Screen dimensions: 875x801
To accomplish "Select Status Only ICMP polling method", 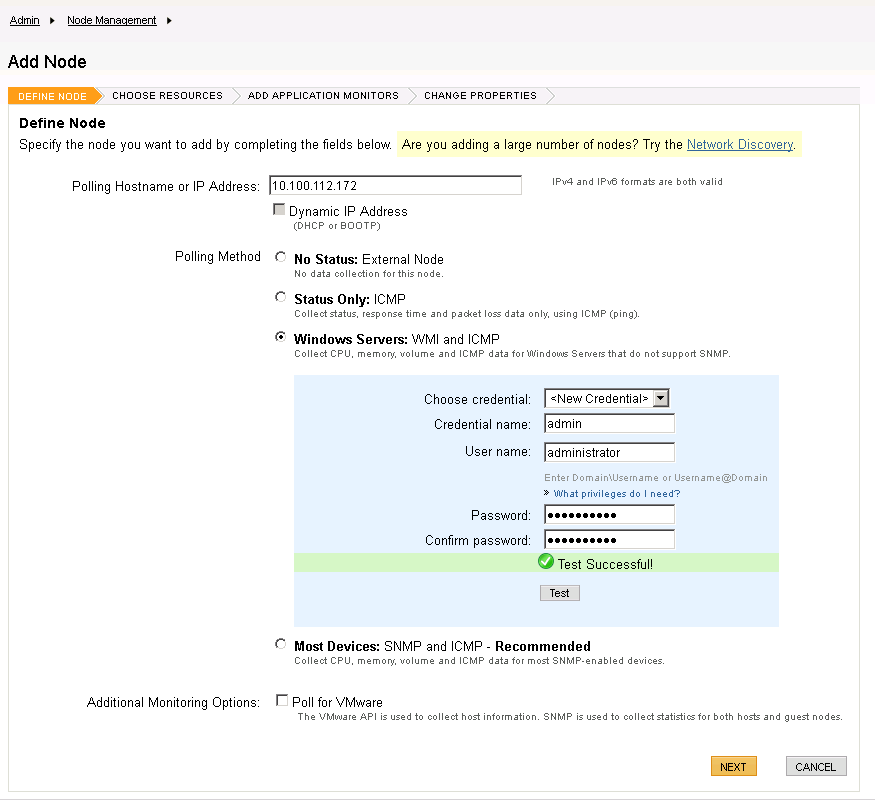I will 280,298.
